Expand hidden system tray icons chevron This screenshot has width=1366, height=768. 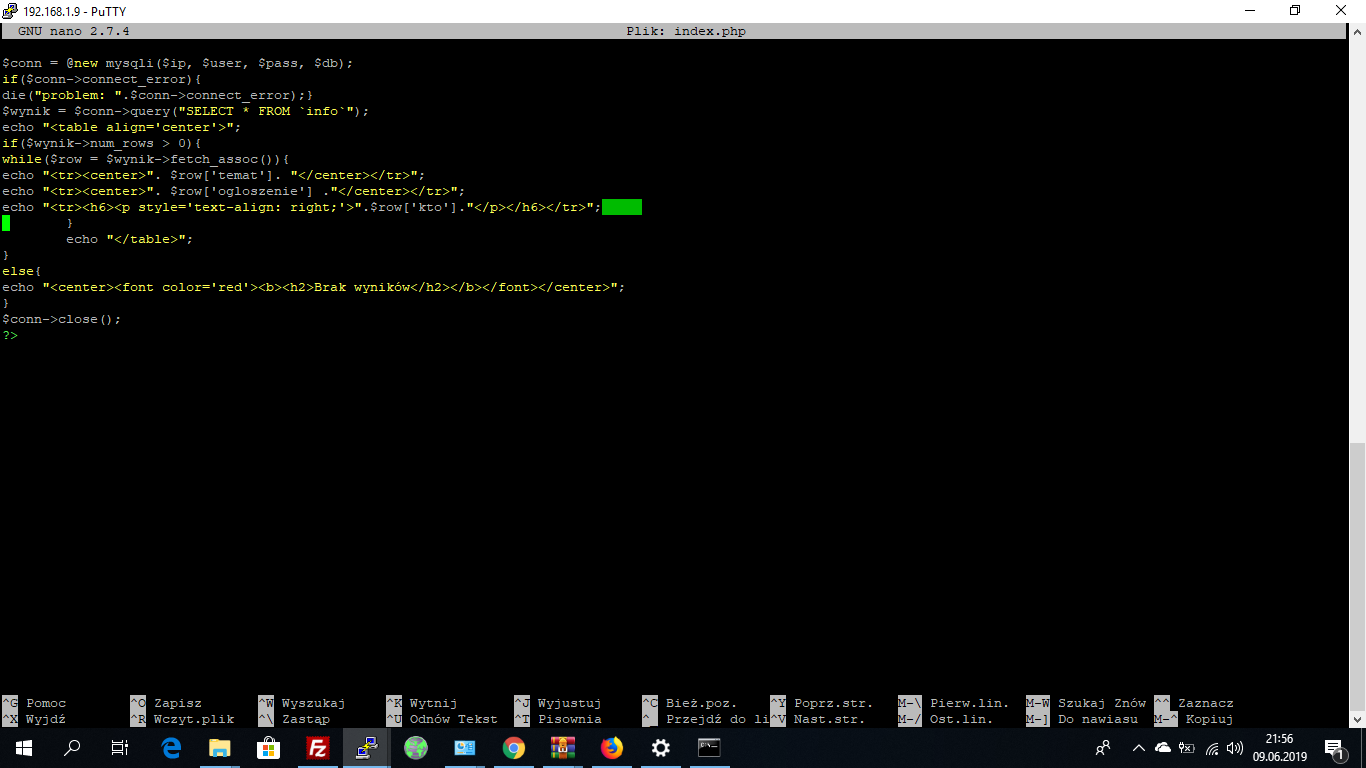click(1138, 748)
